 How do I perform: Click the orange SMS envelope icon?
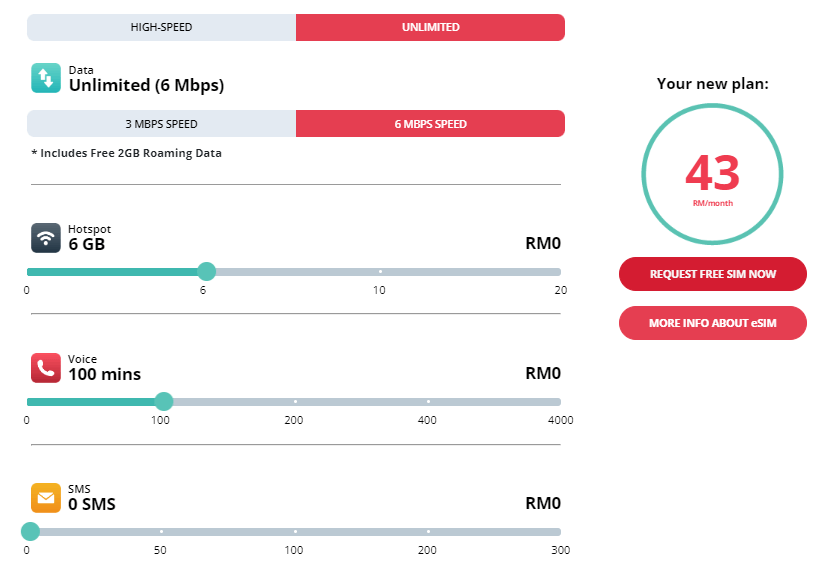tap(46, 497)
